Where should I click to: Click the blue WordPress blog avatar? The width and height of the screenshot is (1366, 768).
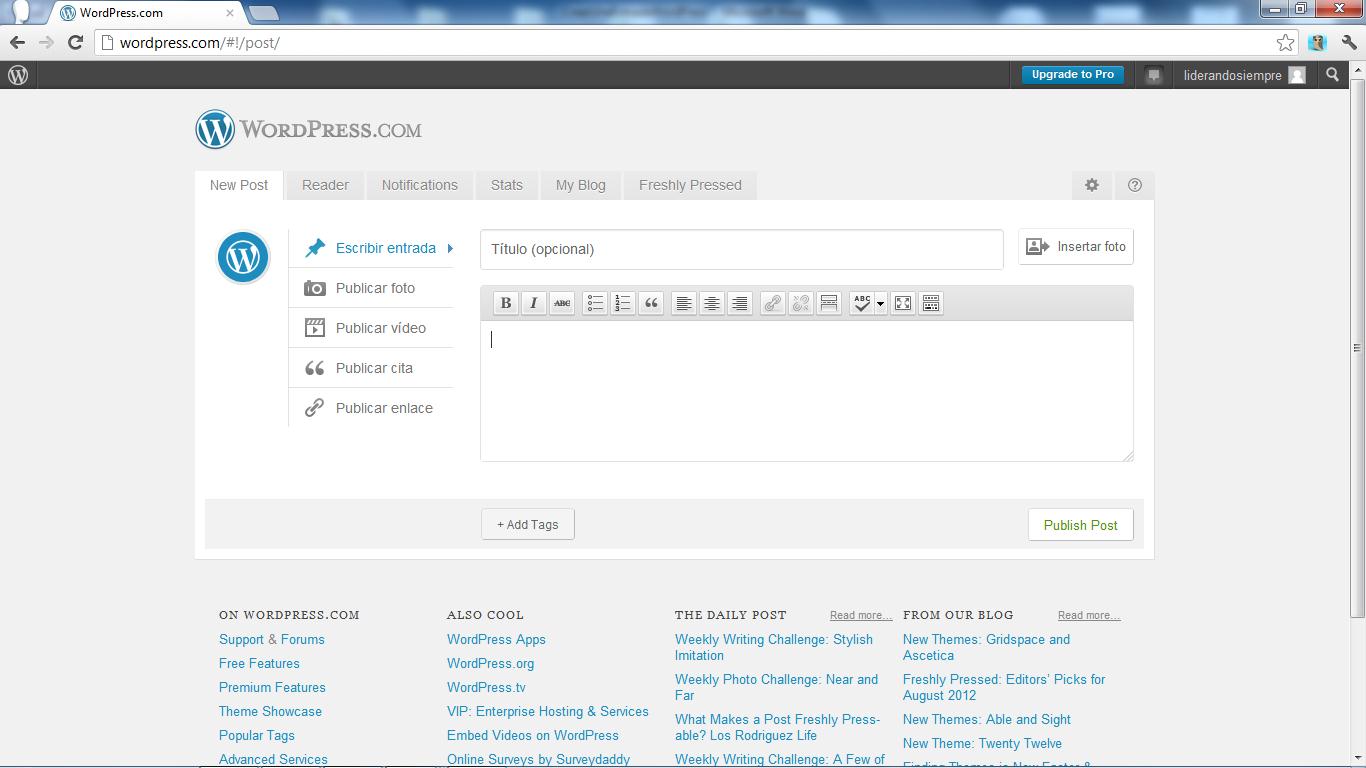pos(243,257)
